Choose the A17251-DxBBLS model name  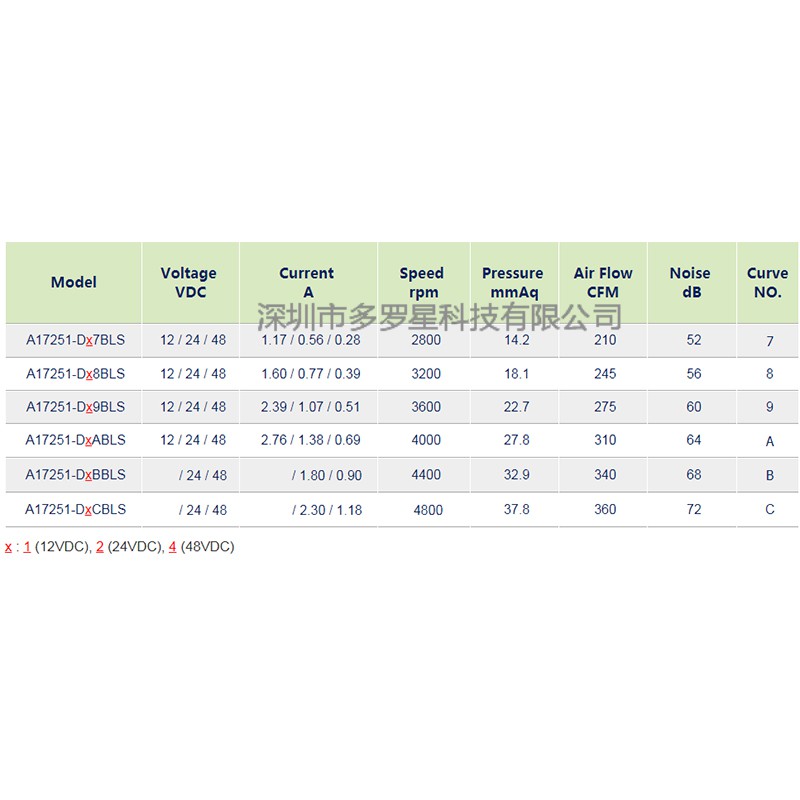[x=75, y=475]
